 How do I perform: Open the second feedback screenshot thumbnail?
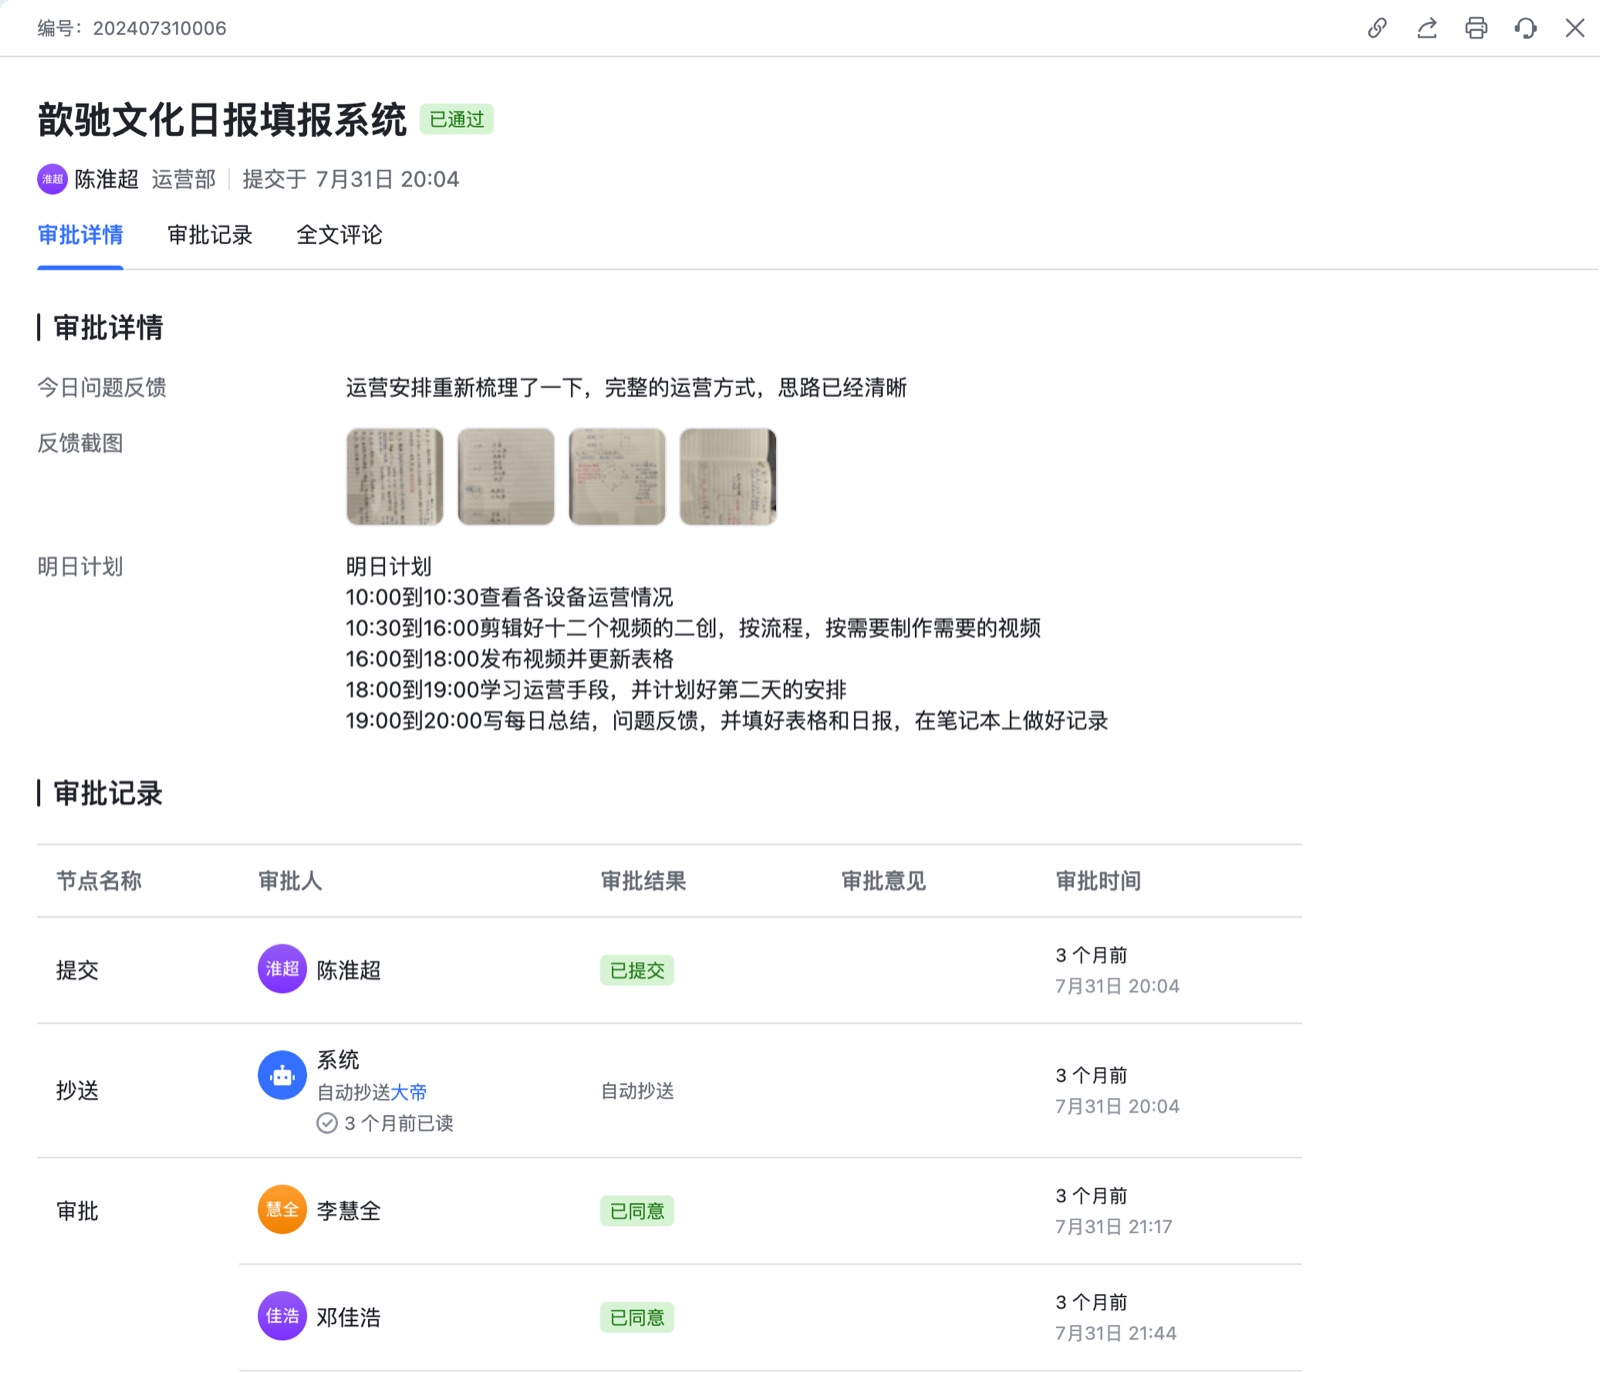tap(506, 477)
